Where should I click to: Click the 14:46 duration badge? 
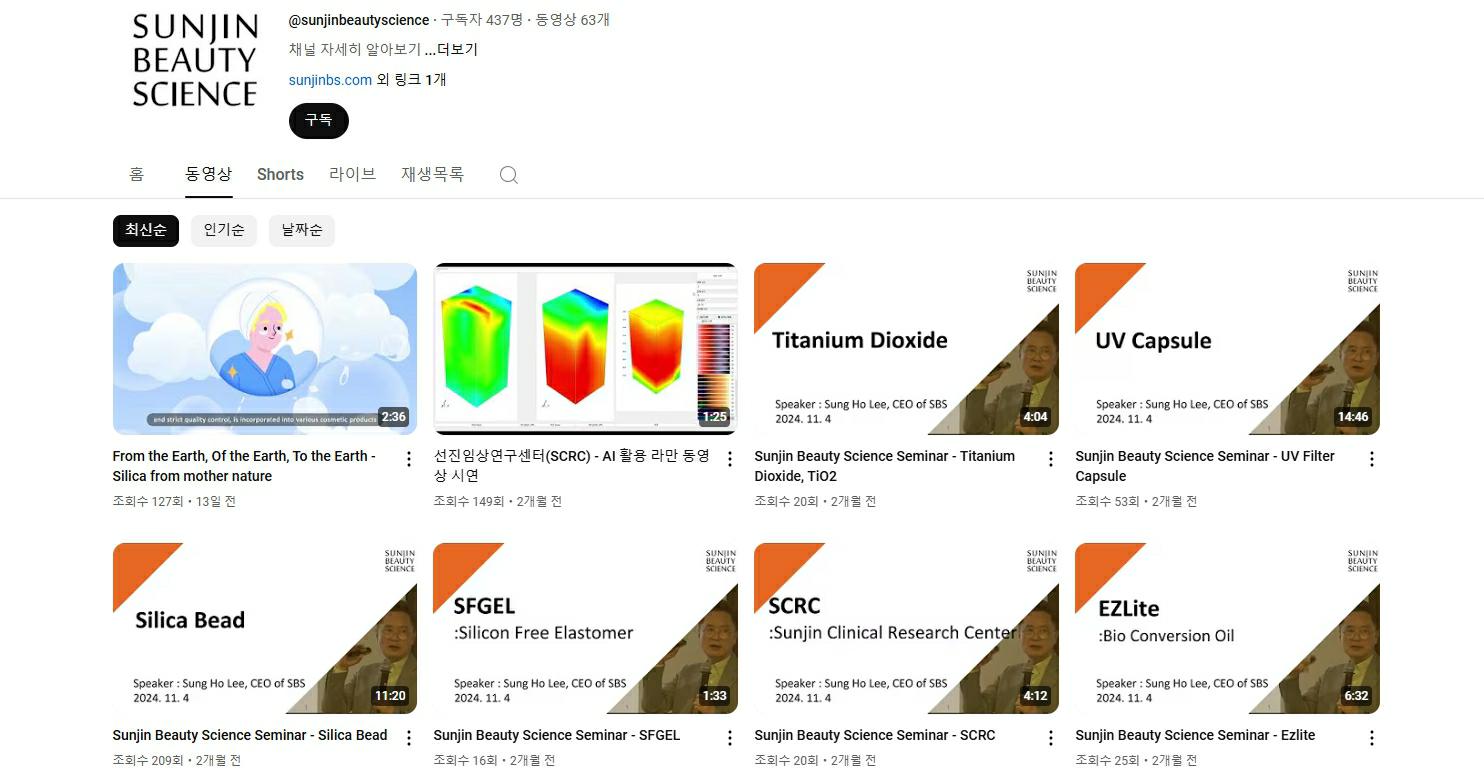(x=1353, y=417)
